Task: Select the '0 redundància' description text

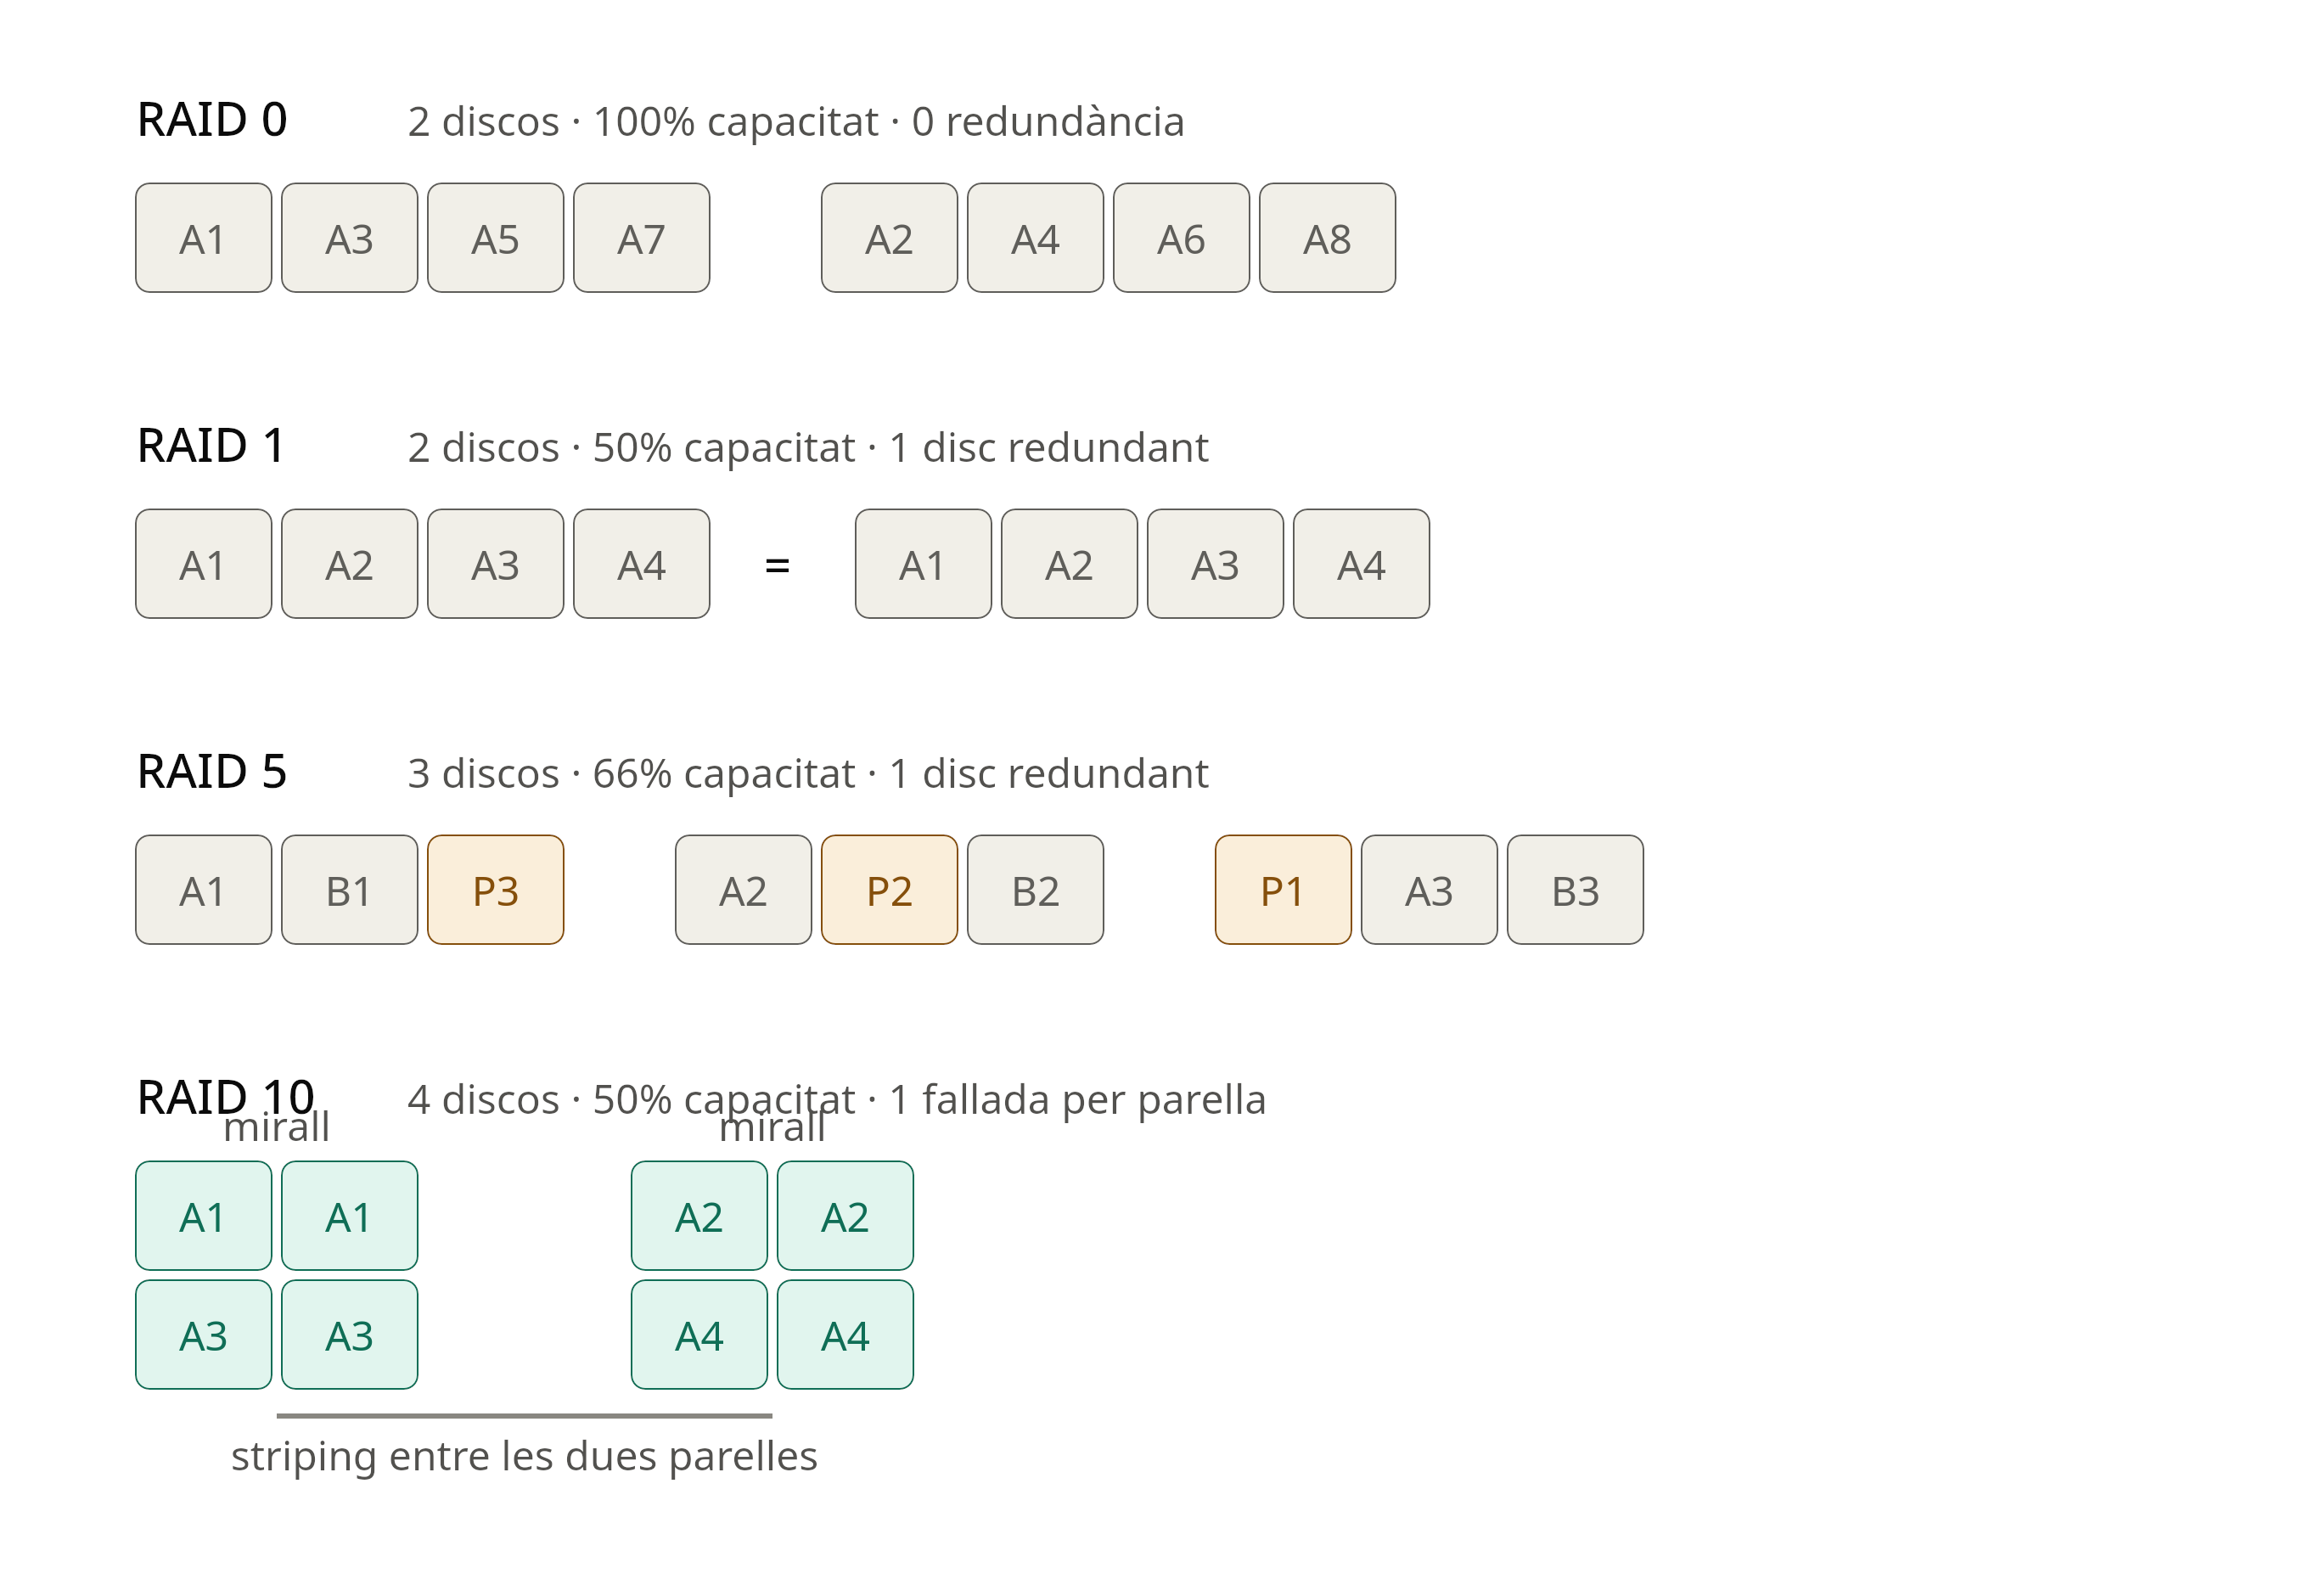Action: [1048, 122]
